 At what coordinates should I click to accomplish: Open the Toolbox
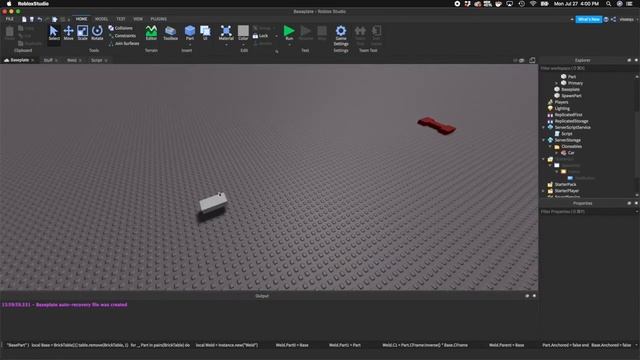170,33
